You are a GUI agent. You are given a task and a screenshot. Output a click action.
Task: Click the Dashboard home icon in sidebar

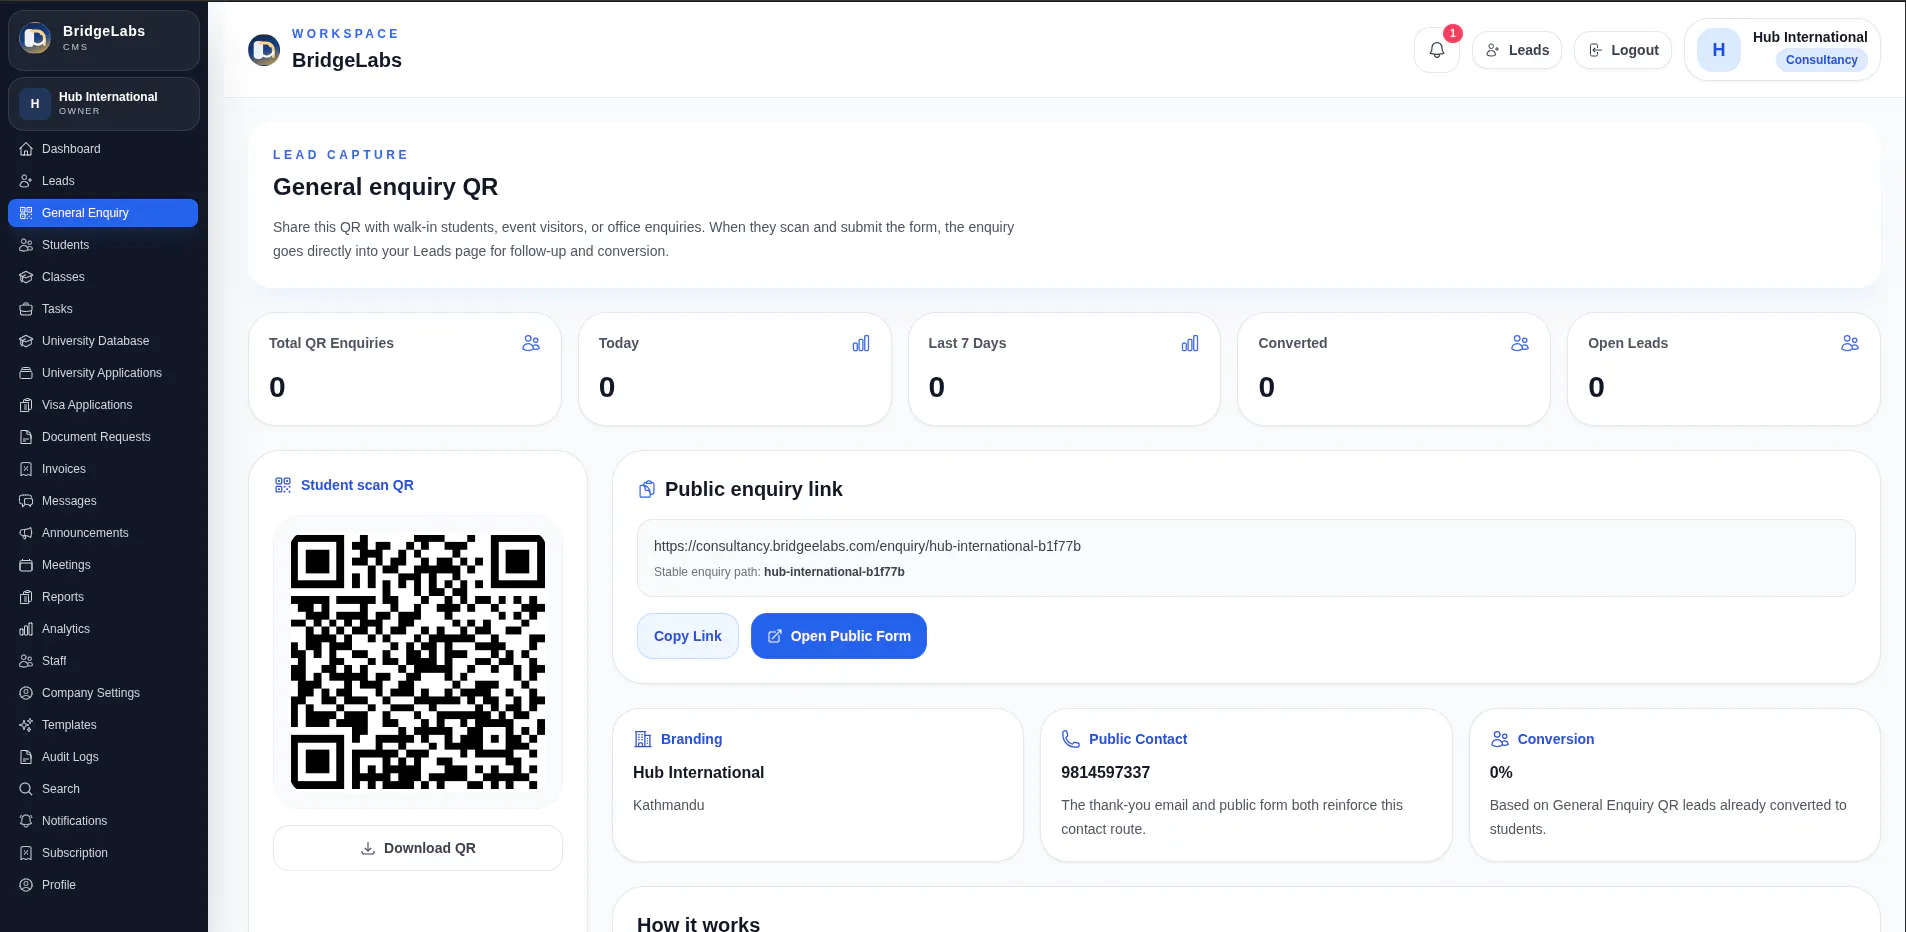[x=26, y=149]
